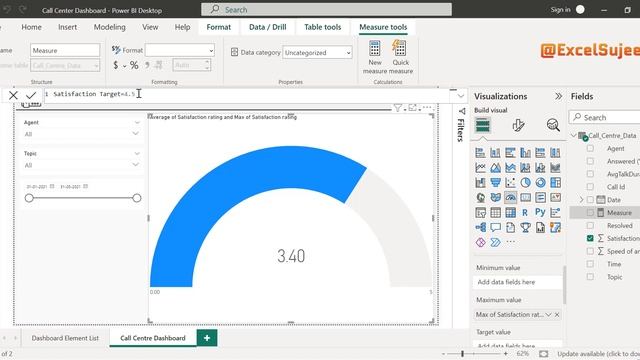Viewport: 640px width, 360px height.
Task: Select the Map visualization globe icon
Action: pyautogui.click(x=480, y=198)
